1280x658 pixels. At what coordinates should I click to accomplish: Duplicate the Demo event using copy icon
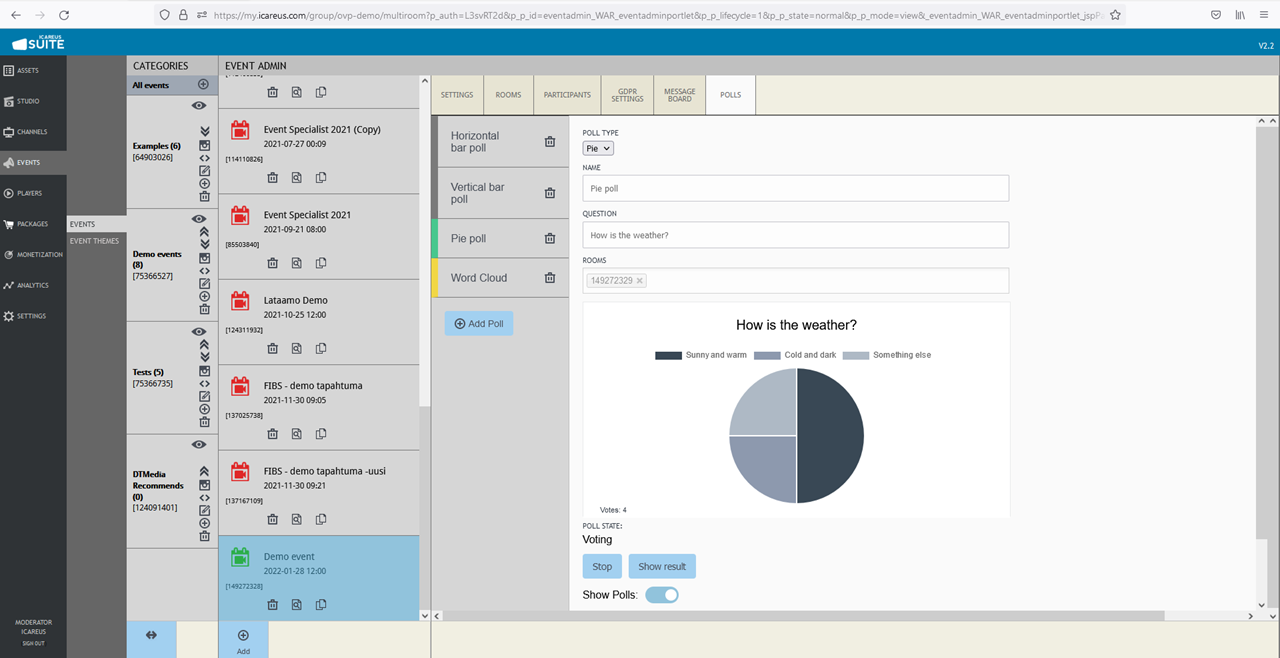pyautogui.click(x=321, y=605)
